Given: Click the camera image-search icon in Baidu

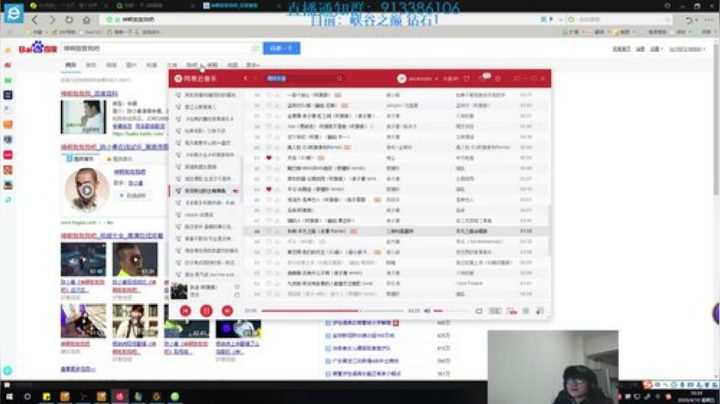Looking at the screenshot, I should coord(255,48).
